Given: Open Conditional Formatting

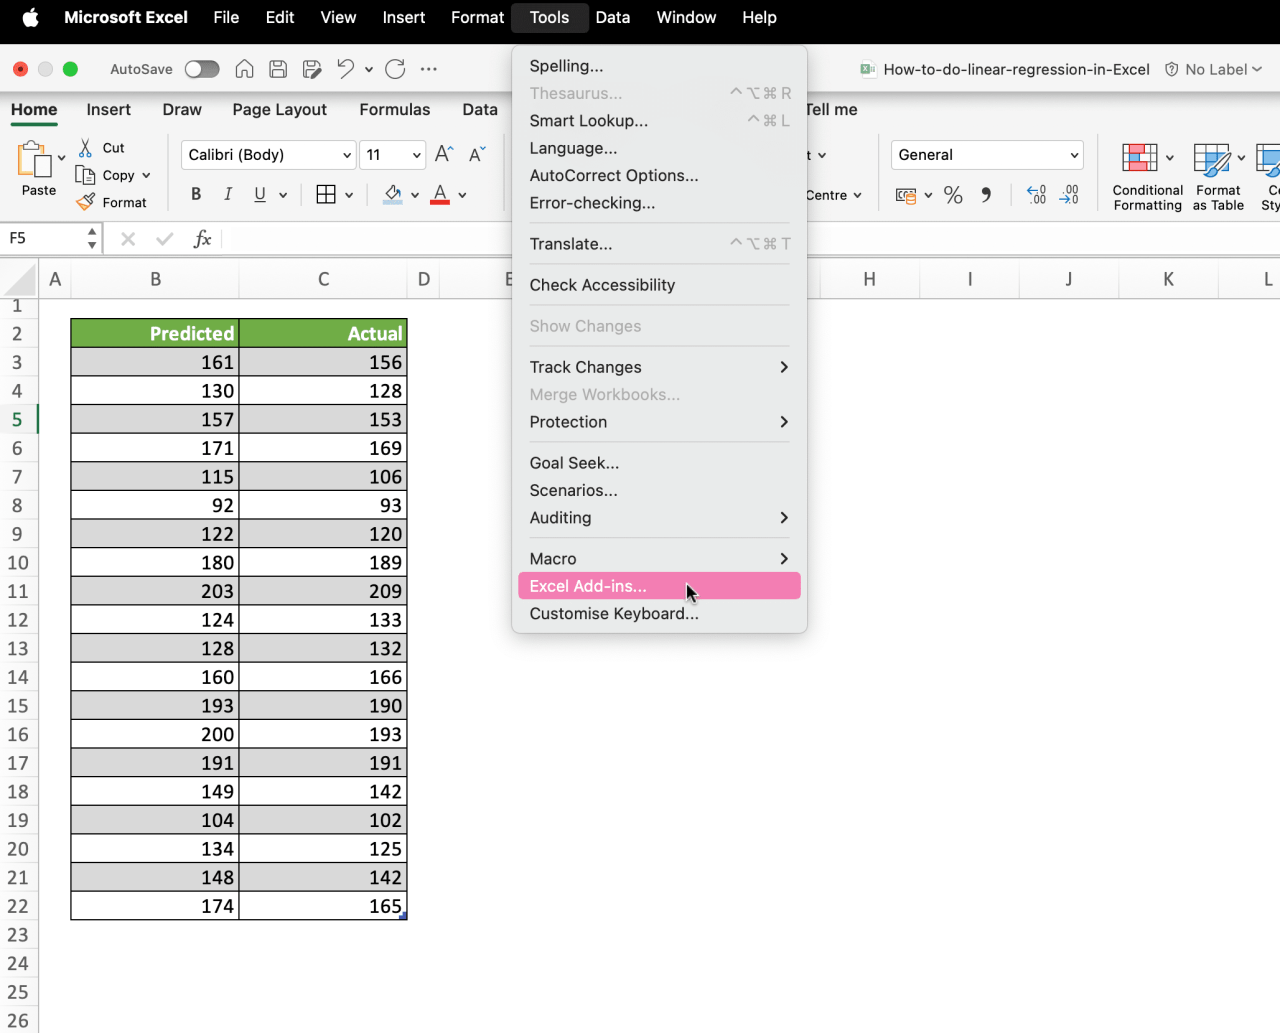Looking at the screenshot, I should tap(1146, 175).
